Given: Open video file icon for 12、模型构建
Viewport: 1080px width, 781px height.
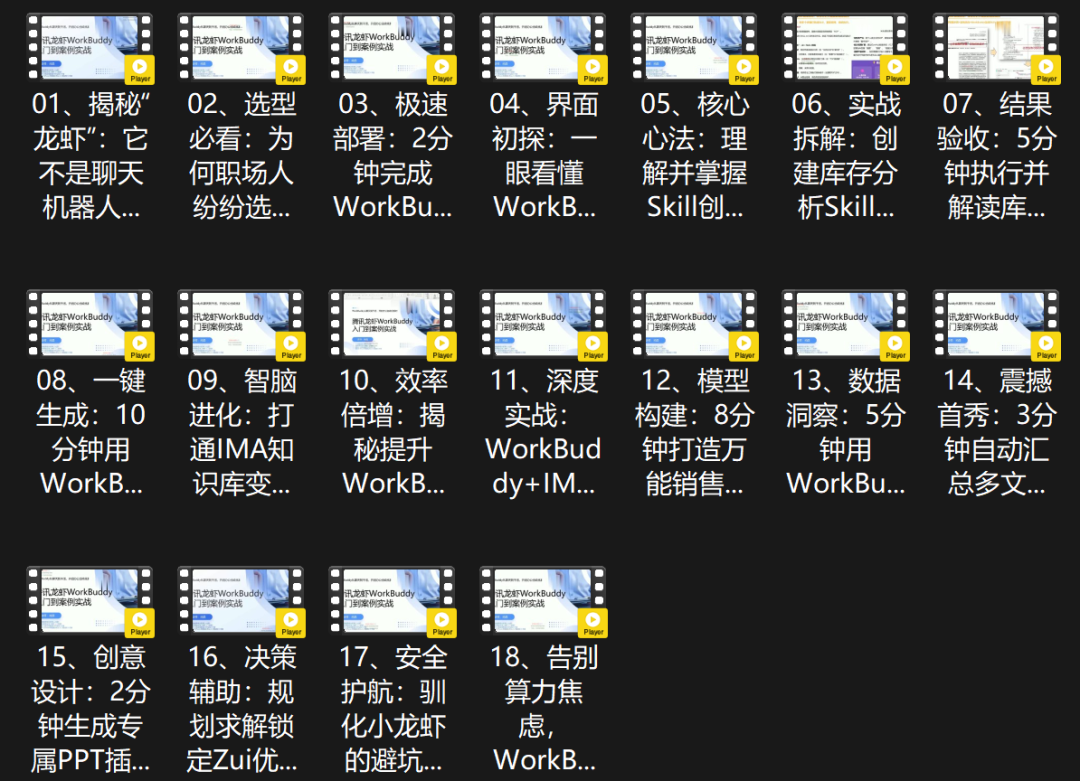Looking at the screenshot, I should [694, 324].
